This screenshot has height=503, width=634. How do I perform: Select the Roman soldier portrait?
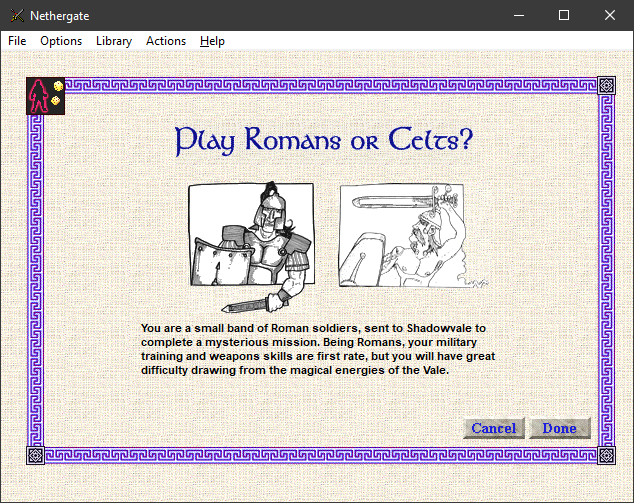(x=251, y=246)
